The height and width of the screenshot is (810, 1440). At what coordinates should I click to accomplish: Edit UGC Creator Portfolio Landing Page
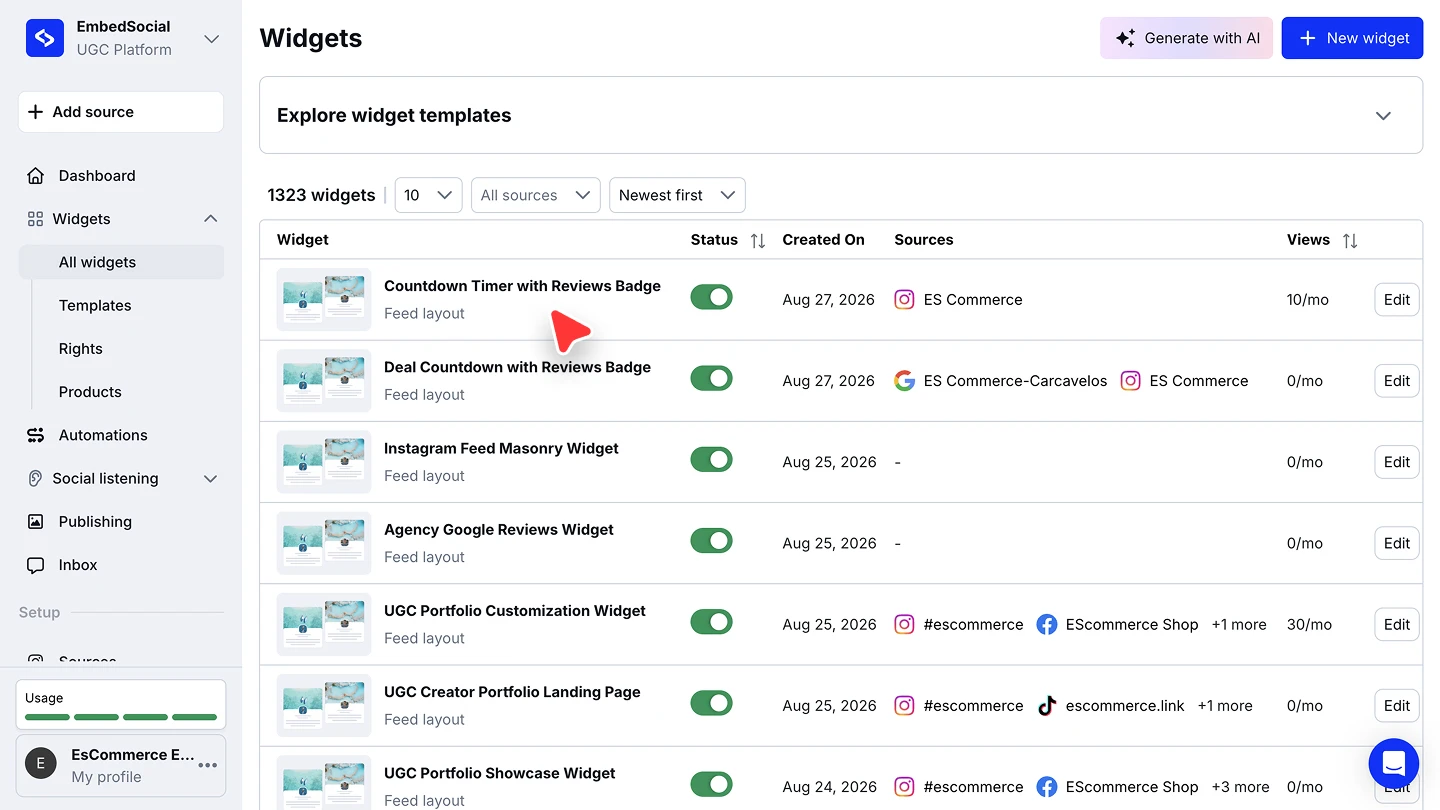1397,705
